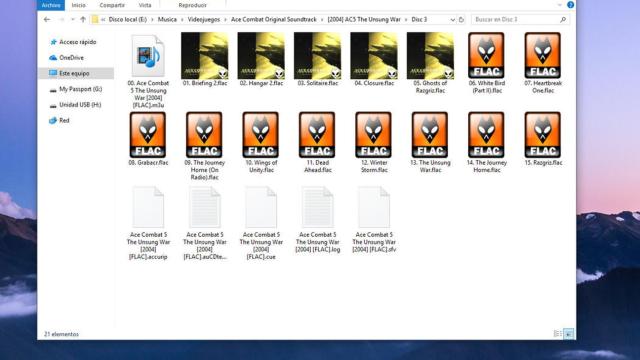Select the [FLAC].log file icon
Screen dimensions: 640x360
click(318, 207)
